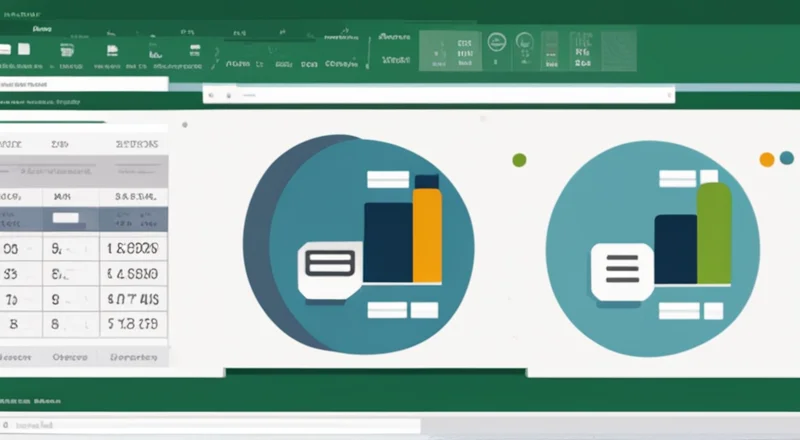Click hamburger list icon on green bar chart
This screenshot has width=800, height=440.
(620, 270)
